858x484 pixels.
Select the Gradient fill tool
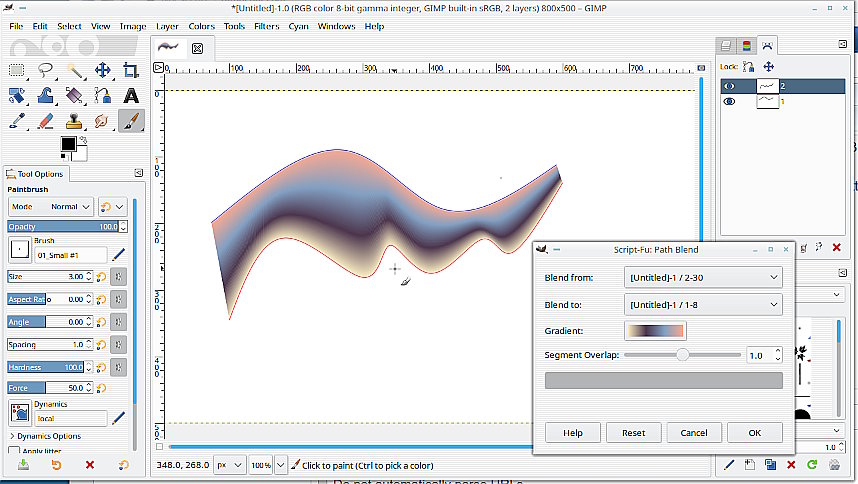tap(74, 95)
